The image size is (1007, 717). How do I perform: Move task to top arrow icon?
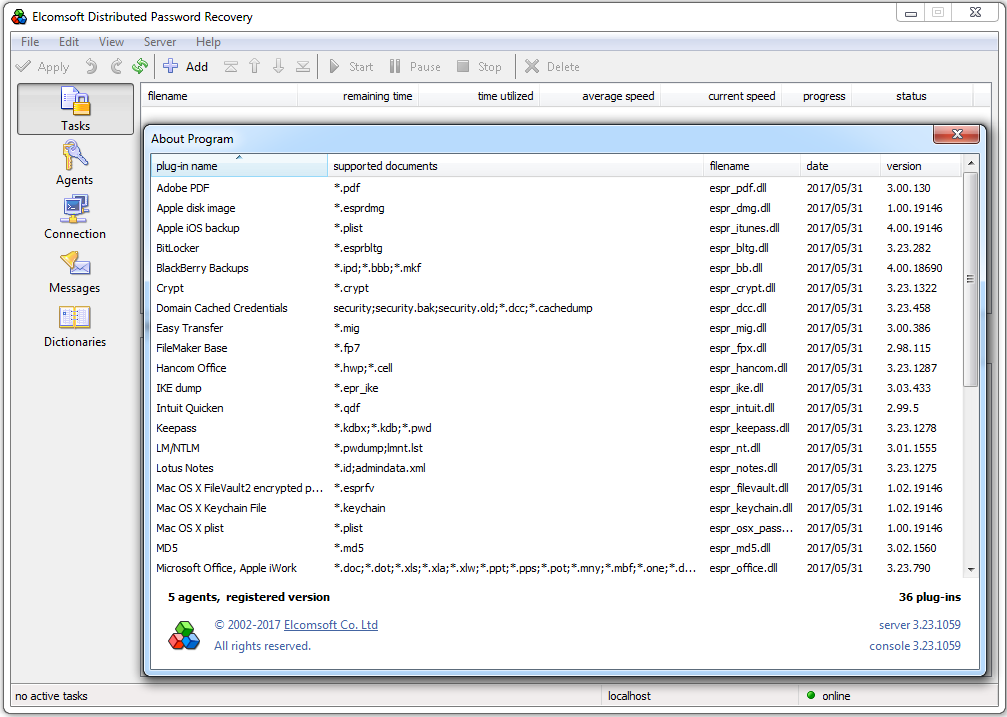[x=231, y=66]
